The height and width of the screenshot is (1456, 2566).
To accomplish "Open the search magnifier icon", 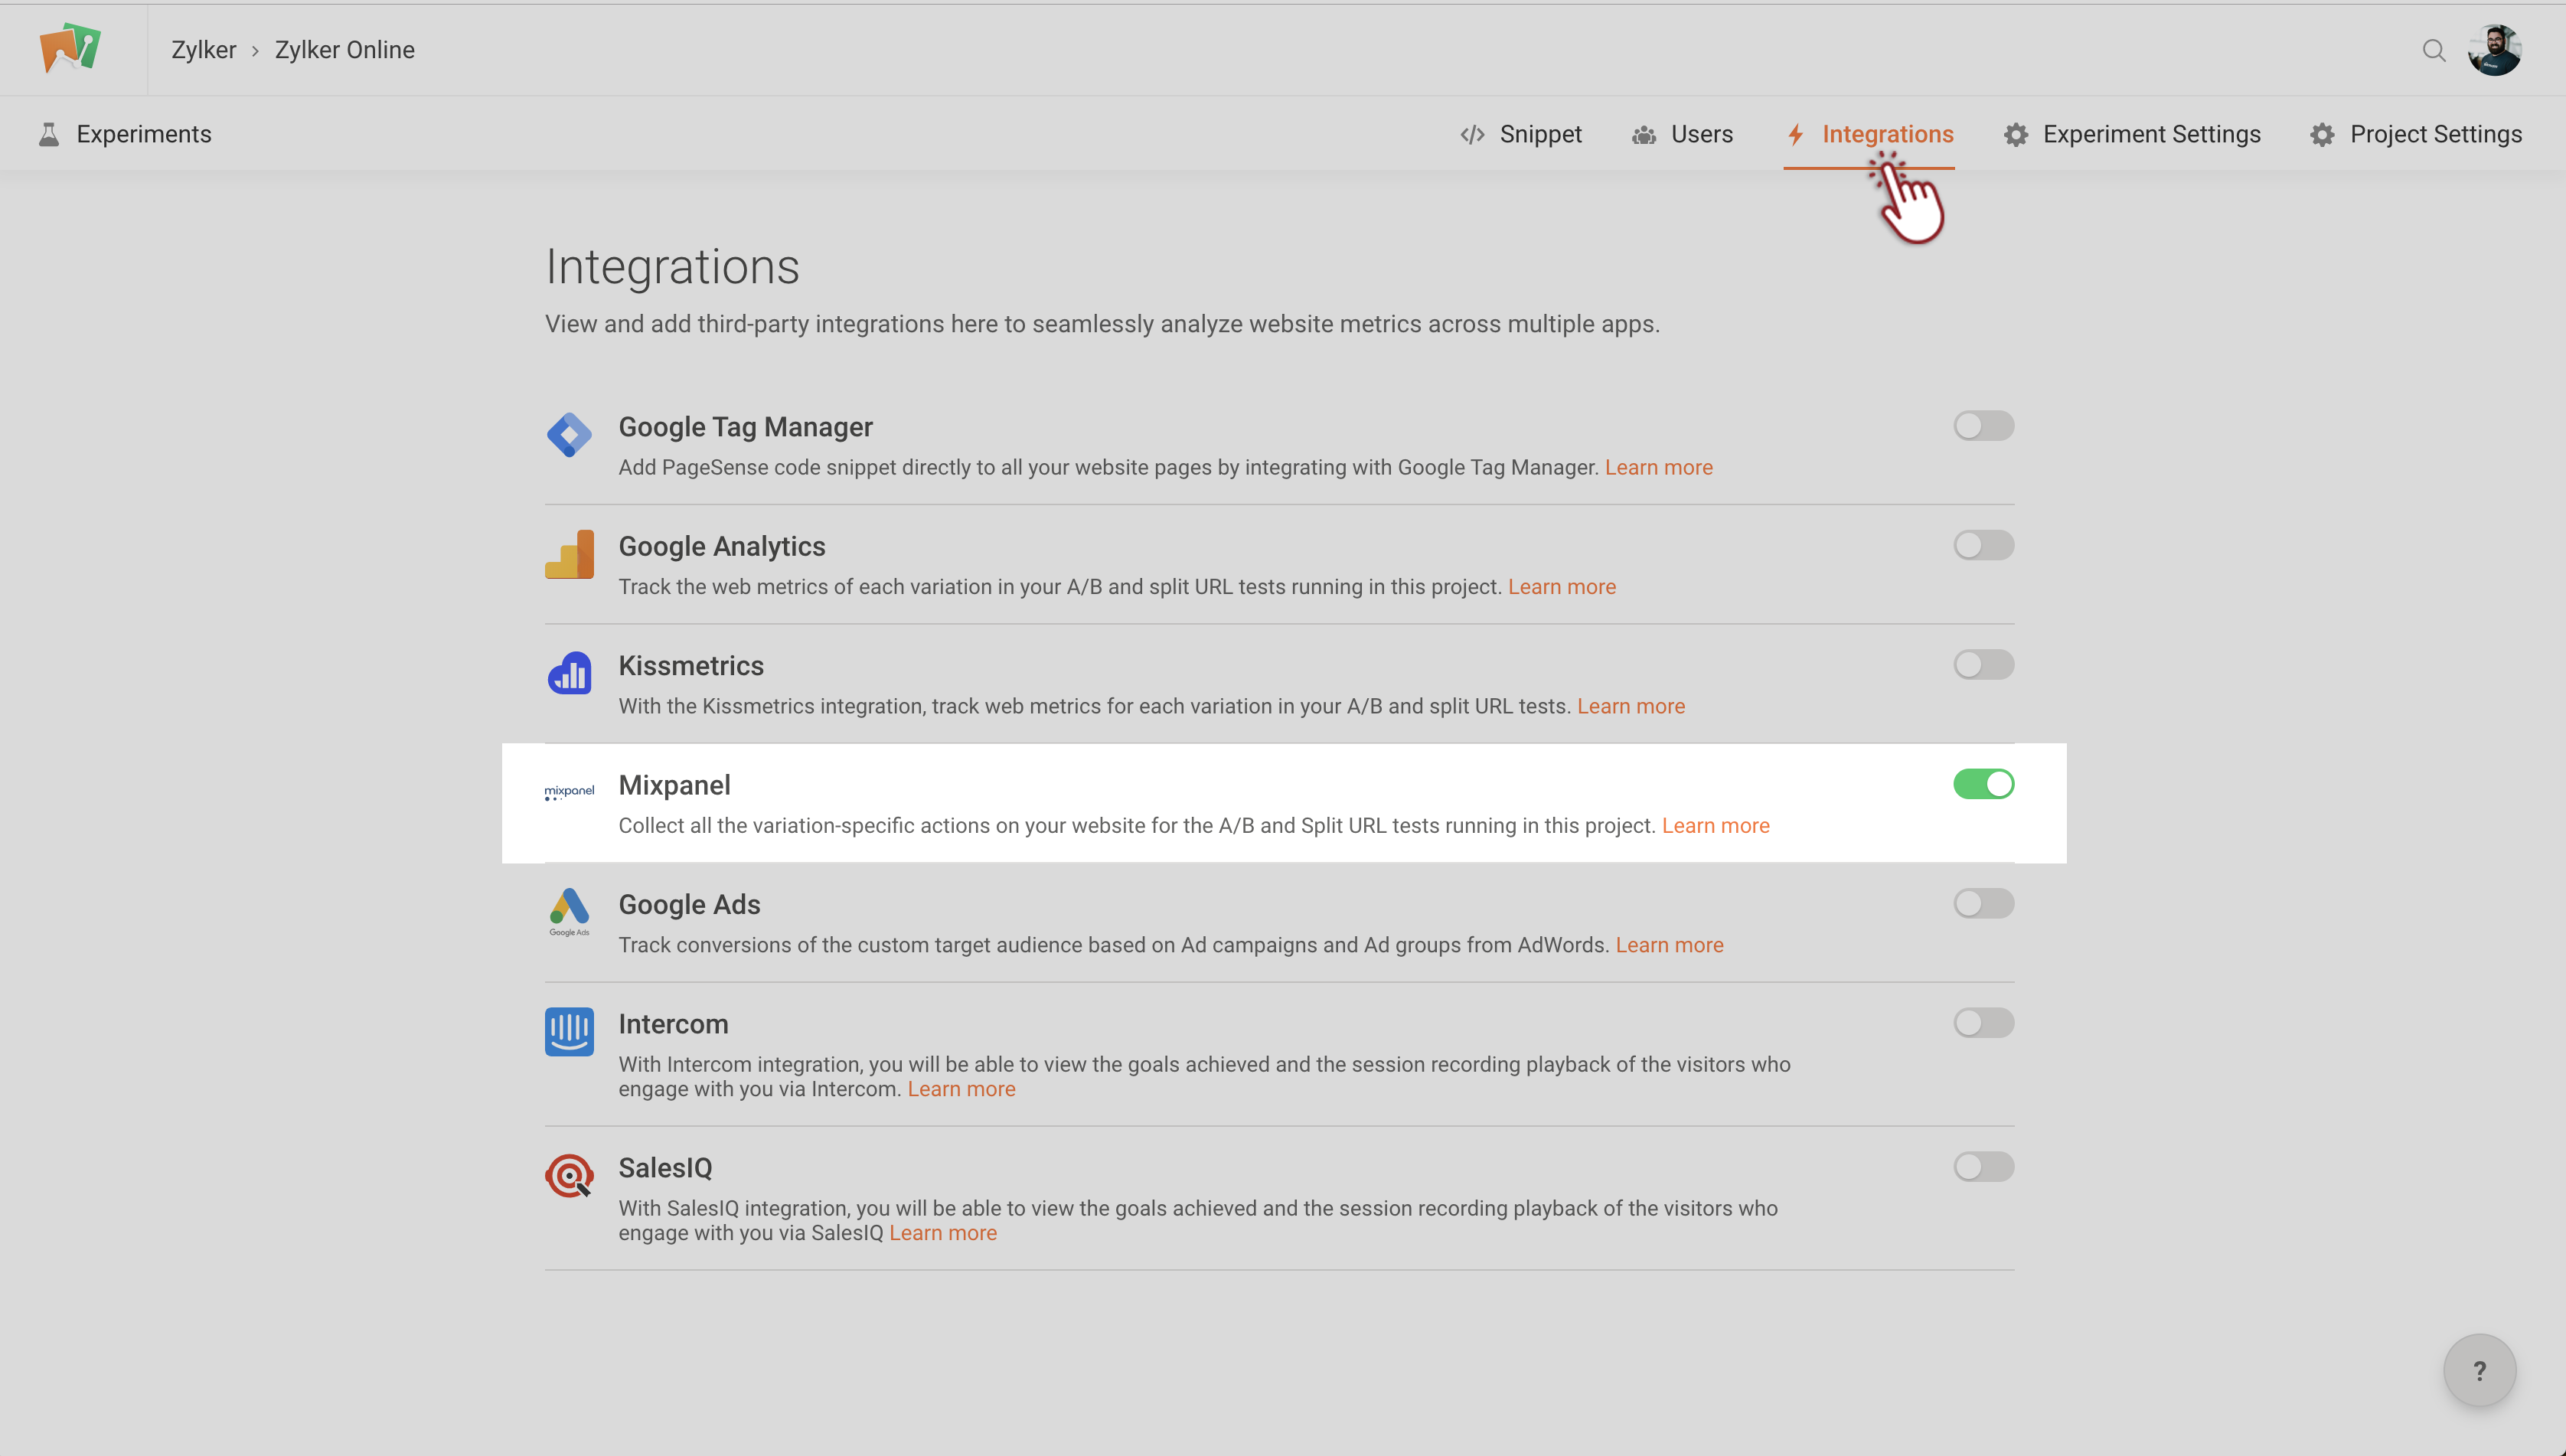I will (2434, 50).
